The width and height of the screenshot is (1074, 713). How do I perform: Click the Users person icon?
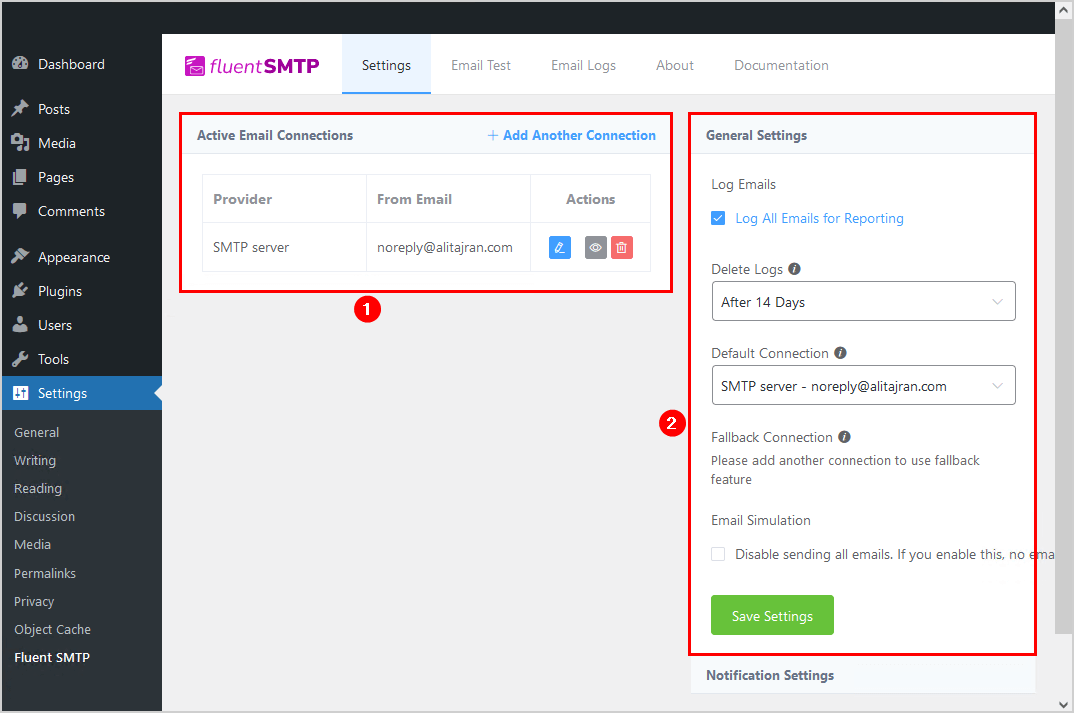21,324
